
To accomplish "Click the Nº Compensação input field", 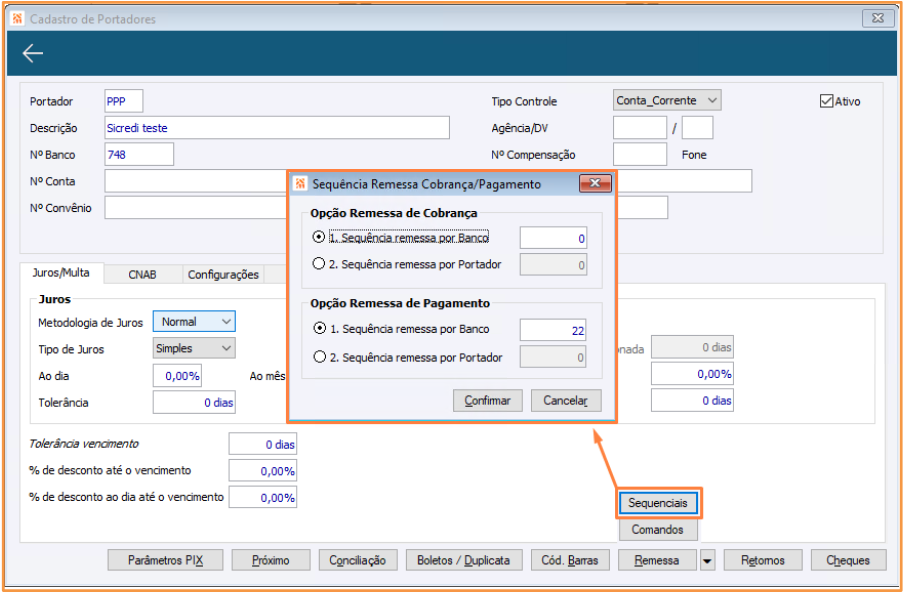I will click(640, 154).
